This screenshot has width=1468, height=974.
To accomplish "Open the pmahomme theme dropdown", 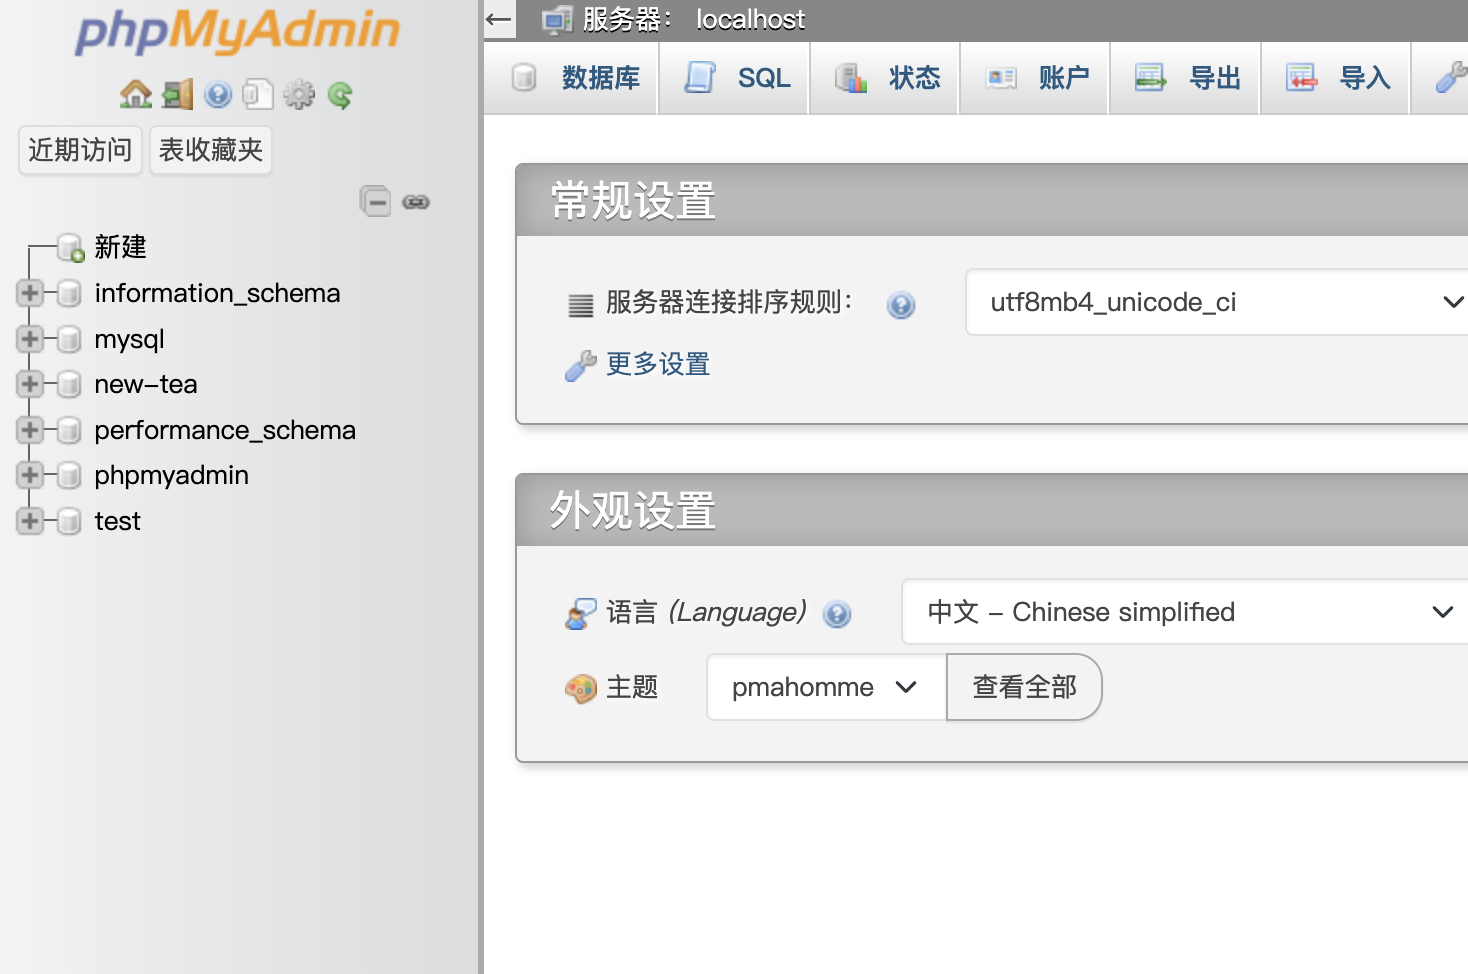I will tap(826, 687).
